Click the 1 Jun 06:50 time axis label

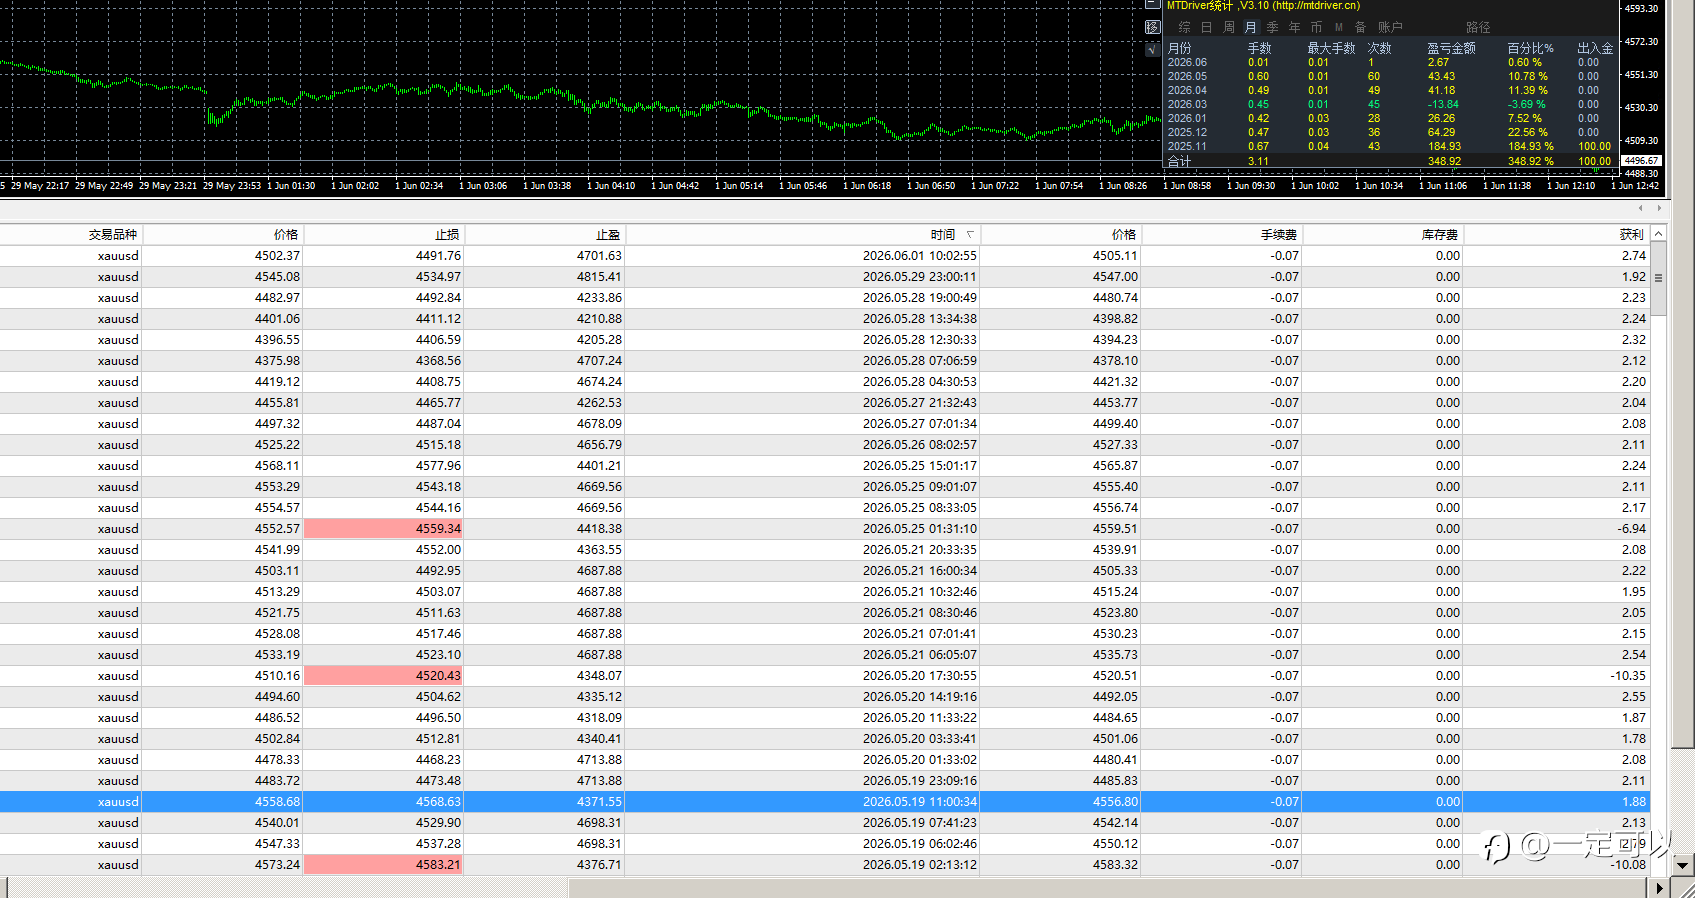[931, 186]
